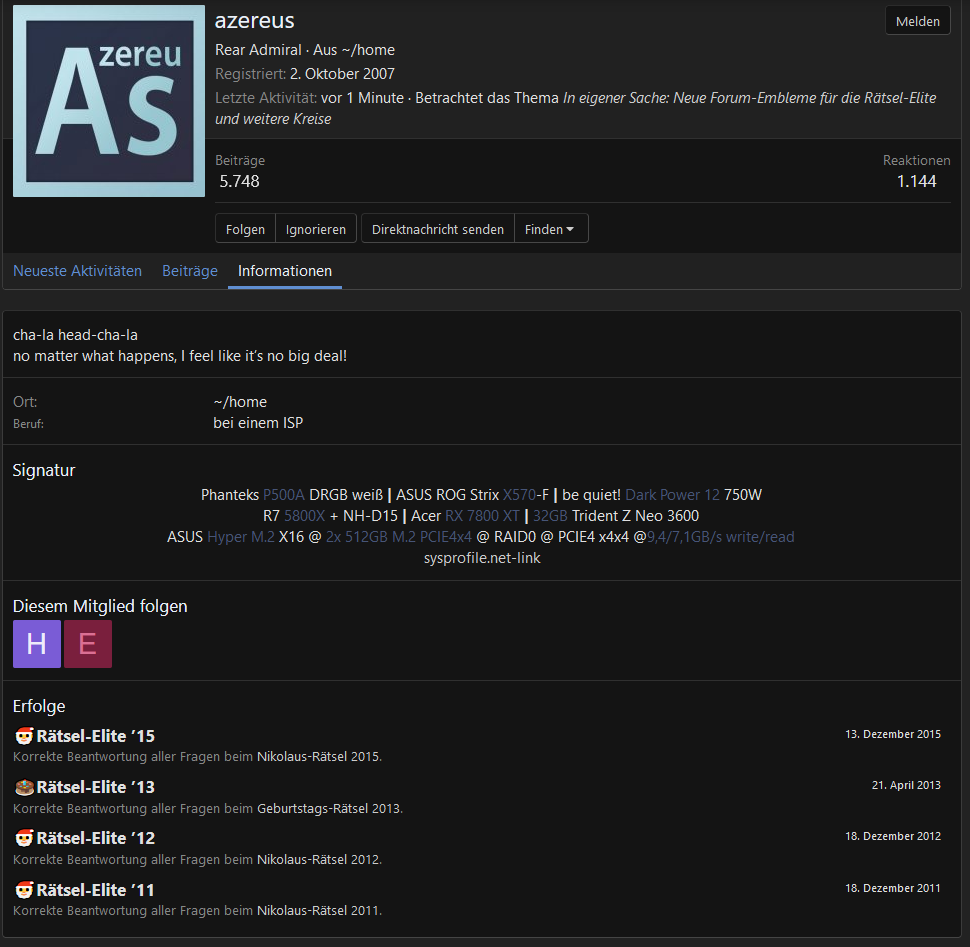Image resolution: width=970 pixels, height=947 pixels.
Task: Open the Nikolaus-Rätsel 2015 link
Action: [x=318, y=756]
